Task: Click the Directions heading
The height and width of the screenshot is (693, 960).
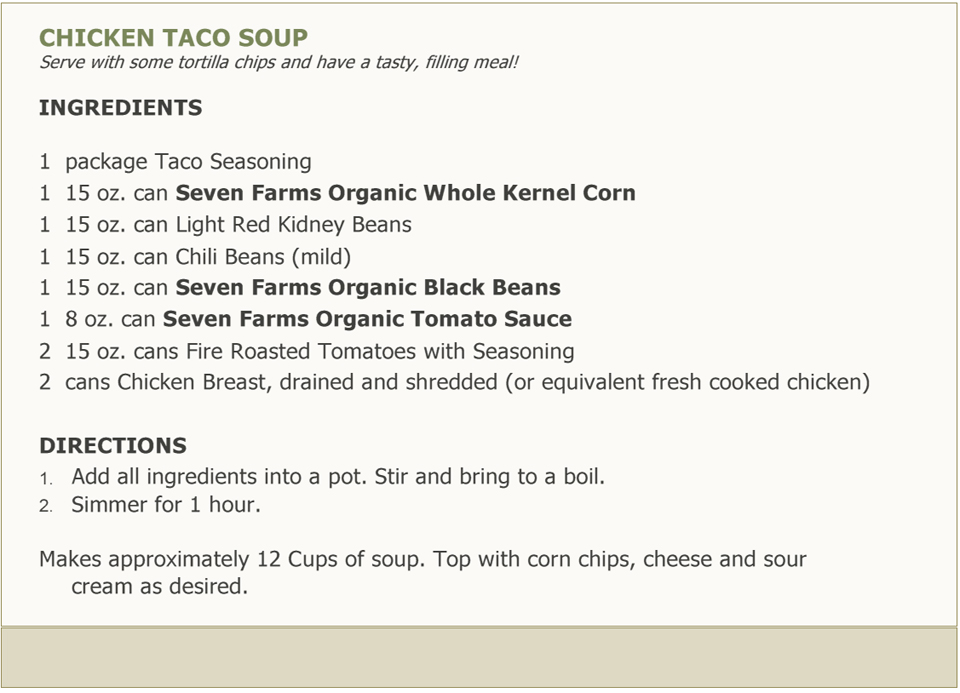Action: (113, 446)
